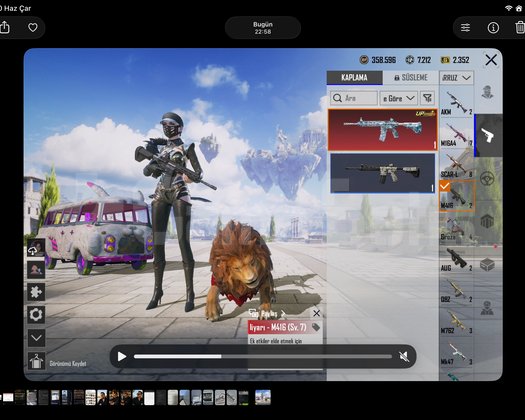The image size is (525, 420).
Task: Click the 358.596 currency counter
Action: pos(378,60)
